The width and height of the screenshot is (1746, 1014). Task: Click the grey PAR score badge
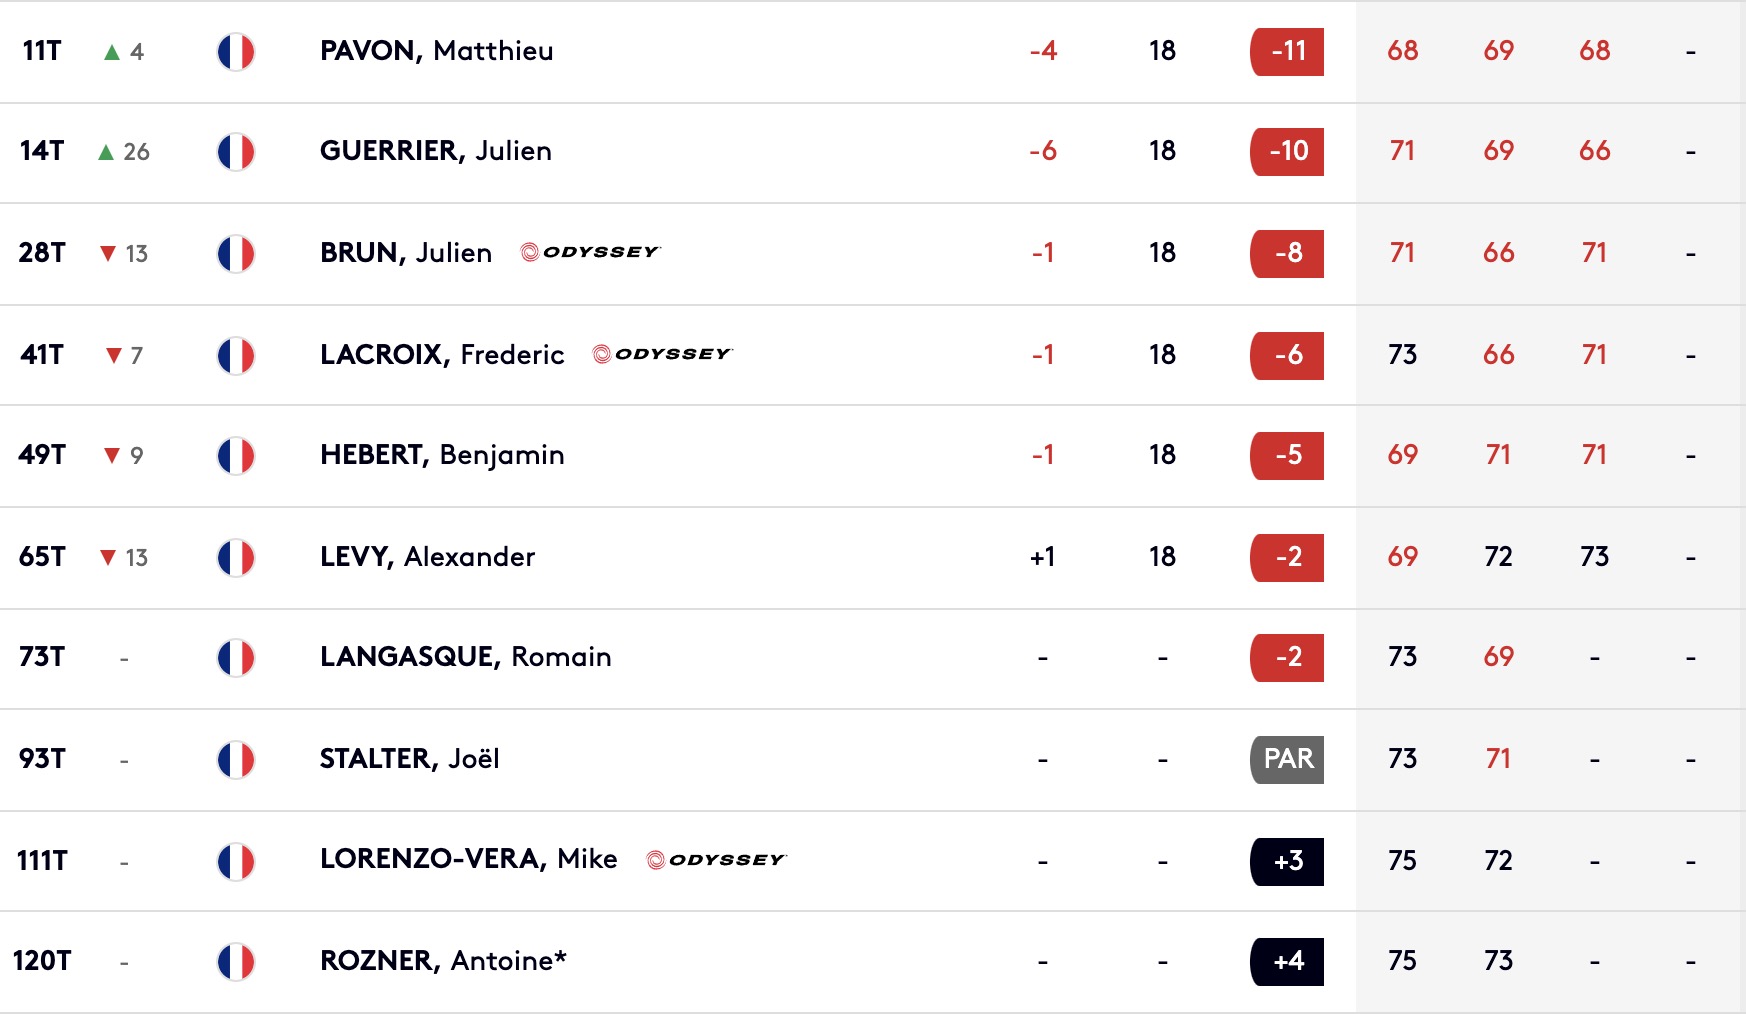click(1287, 760)
